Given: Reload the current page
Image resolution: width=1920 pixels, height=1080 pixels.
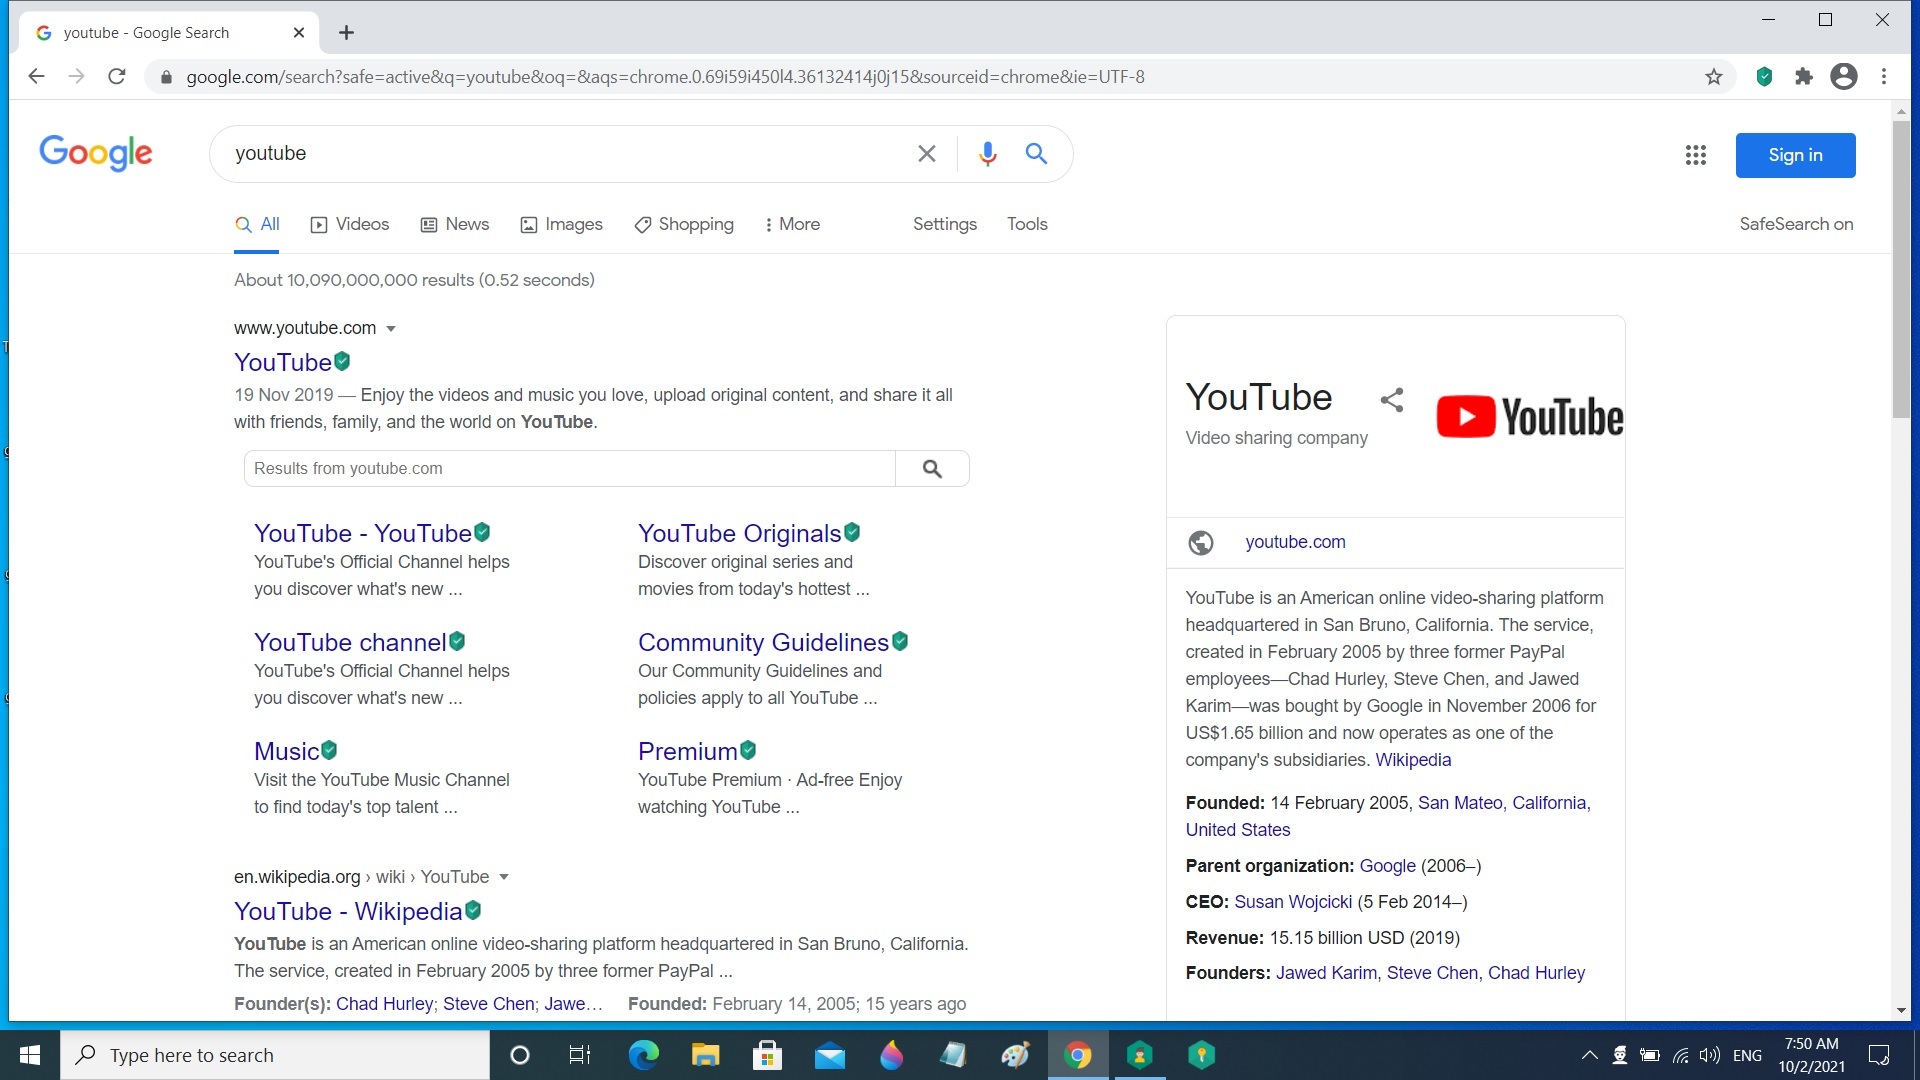Looking at the screenshot, I should coord(117,77).
